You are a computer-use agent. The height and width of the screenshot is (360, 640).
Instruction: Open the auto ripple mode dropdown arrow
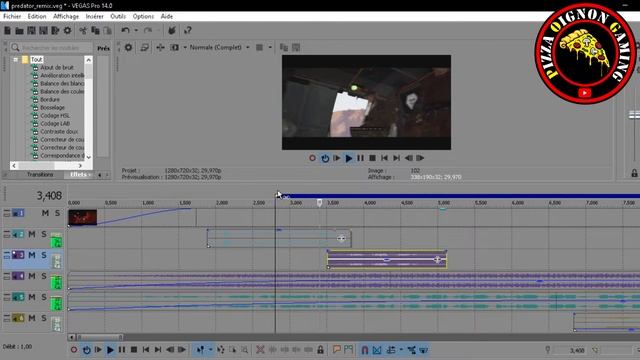pos(401,350)
